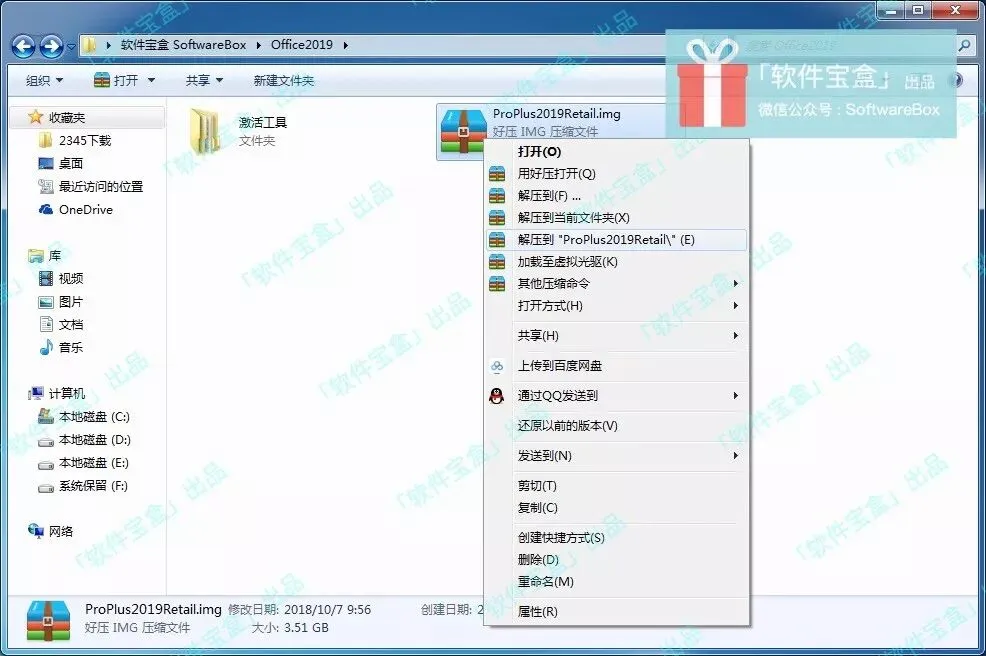Expand 打开方式(H) submenu arrow
Image resolution: width=986 pixels, height=656 pixels.
point(735,306)
